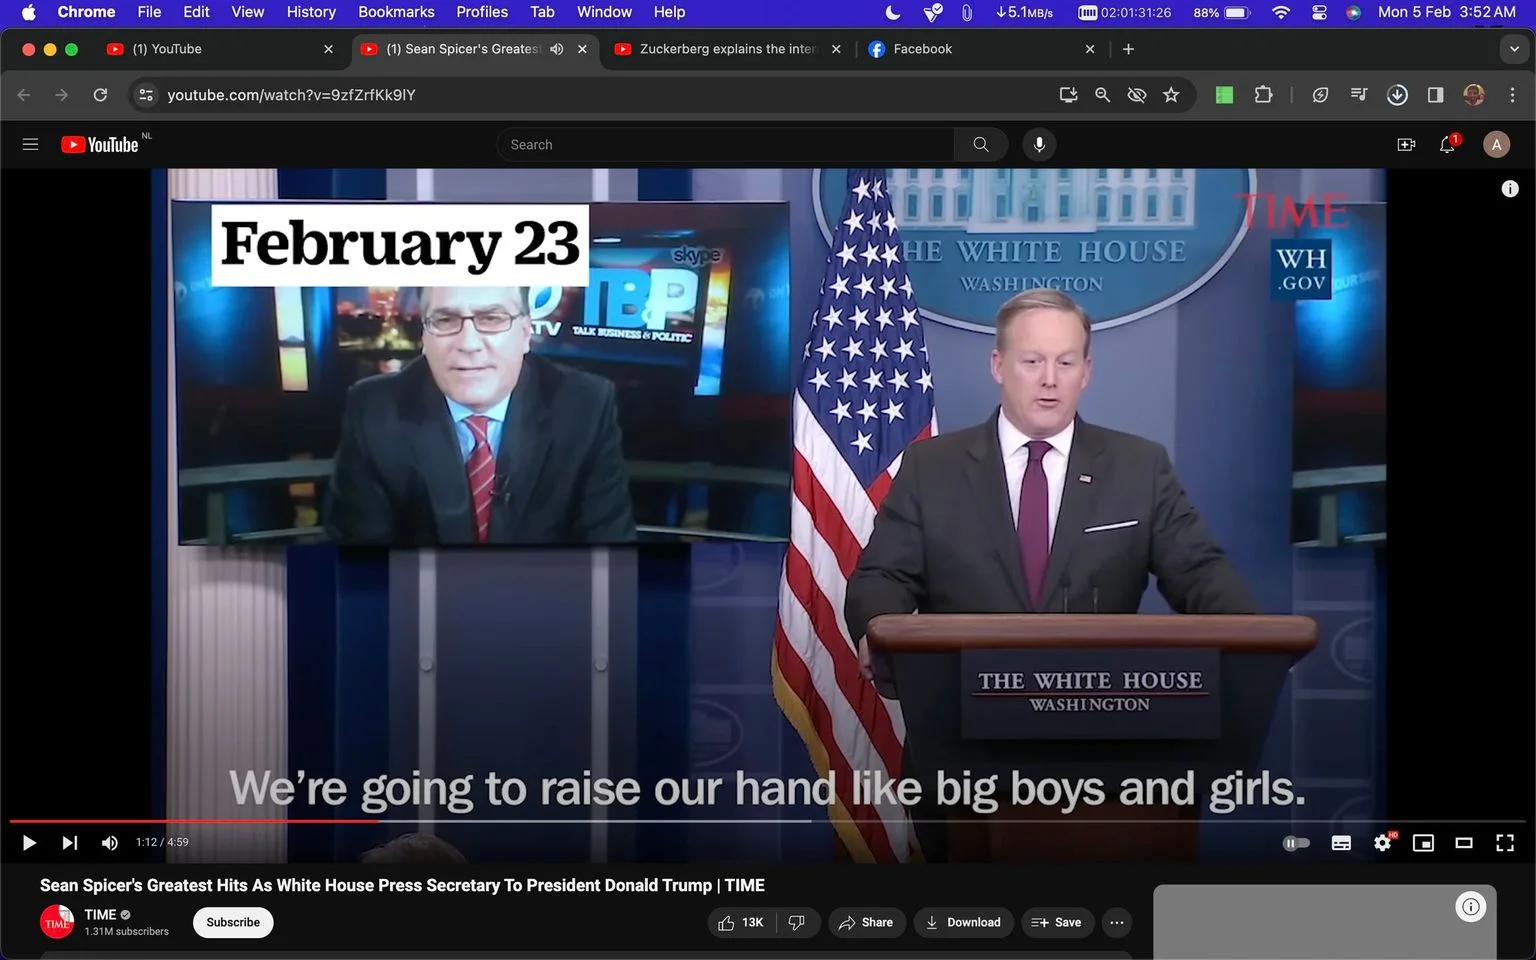The height and width of the screenshot is (960, 1536).
Task: Click the Share button
Action: tap(866, 922)
